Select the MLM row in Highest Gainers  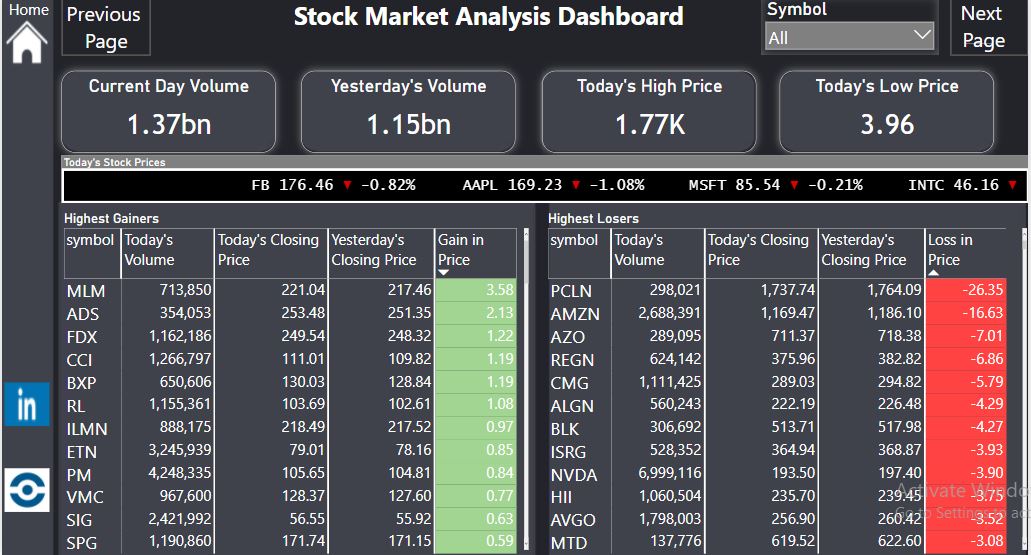tap(290, 290)
